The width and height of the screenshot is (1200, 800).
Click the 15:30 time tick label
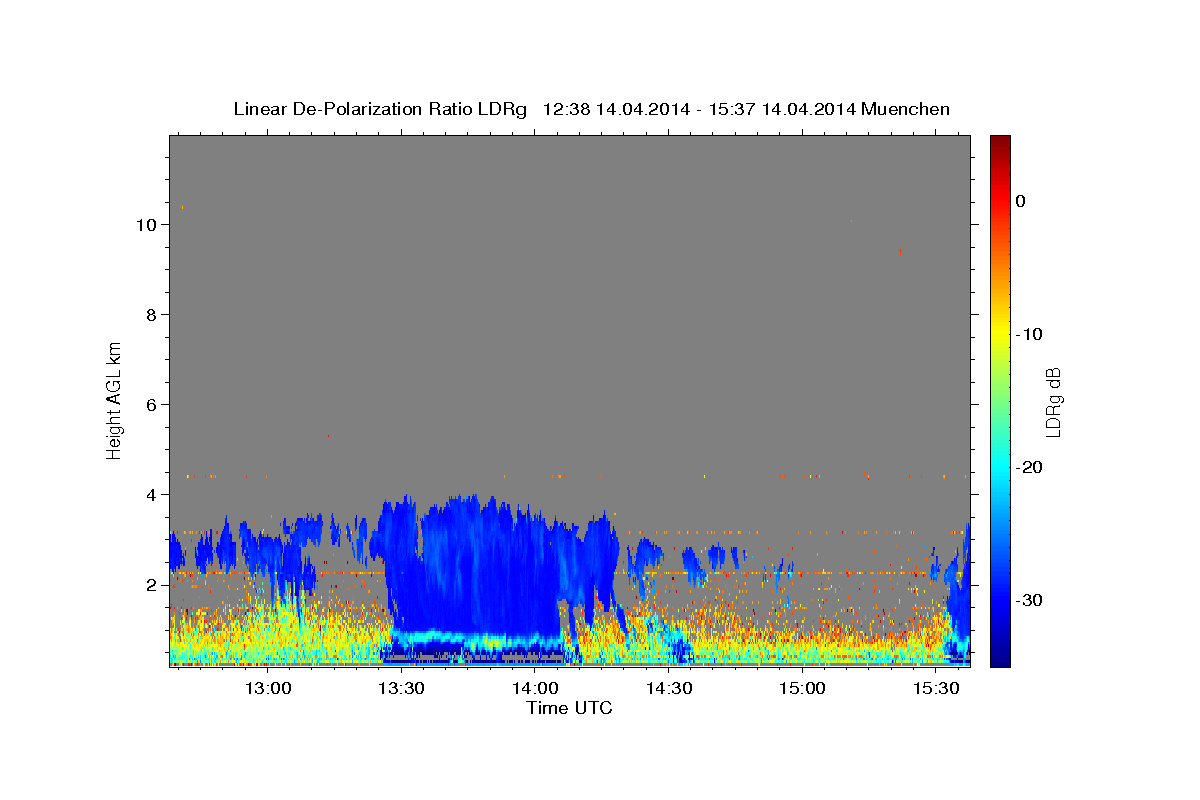[x=936, y=689]
